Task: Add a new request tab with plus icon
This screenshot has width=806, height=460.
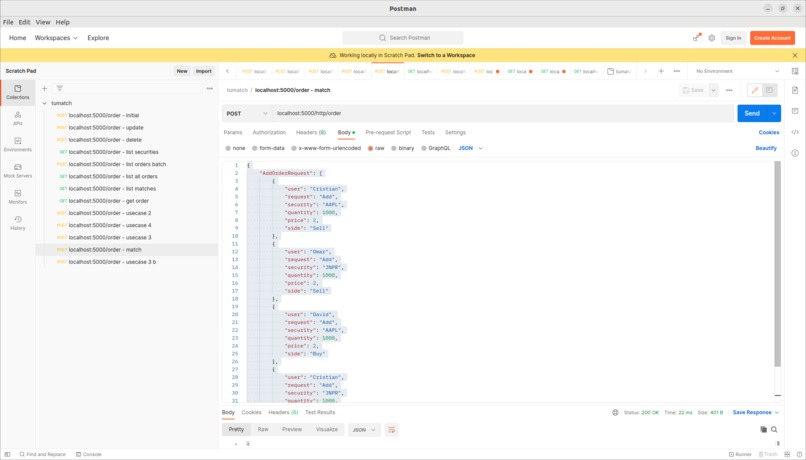Action: [661, 71]
